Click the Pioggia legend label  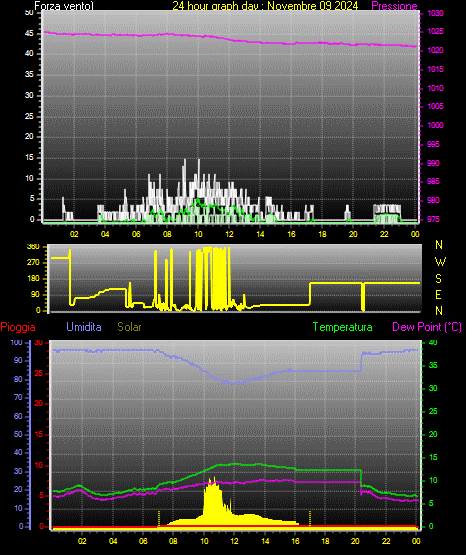(18, 327)
